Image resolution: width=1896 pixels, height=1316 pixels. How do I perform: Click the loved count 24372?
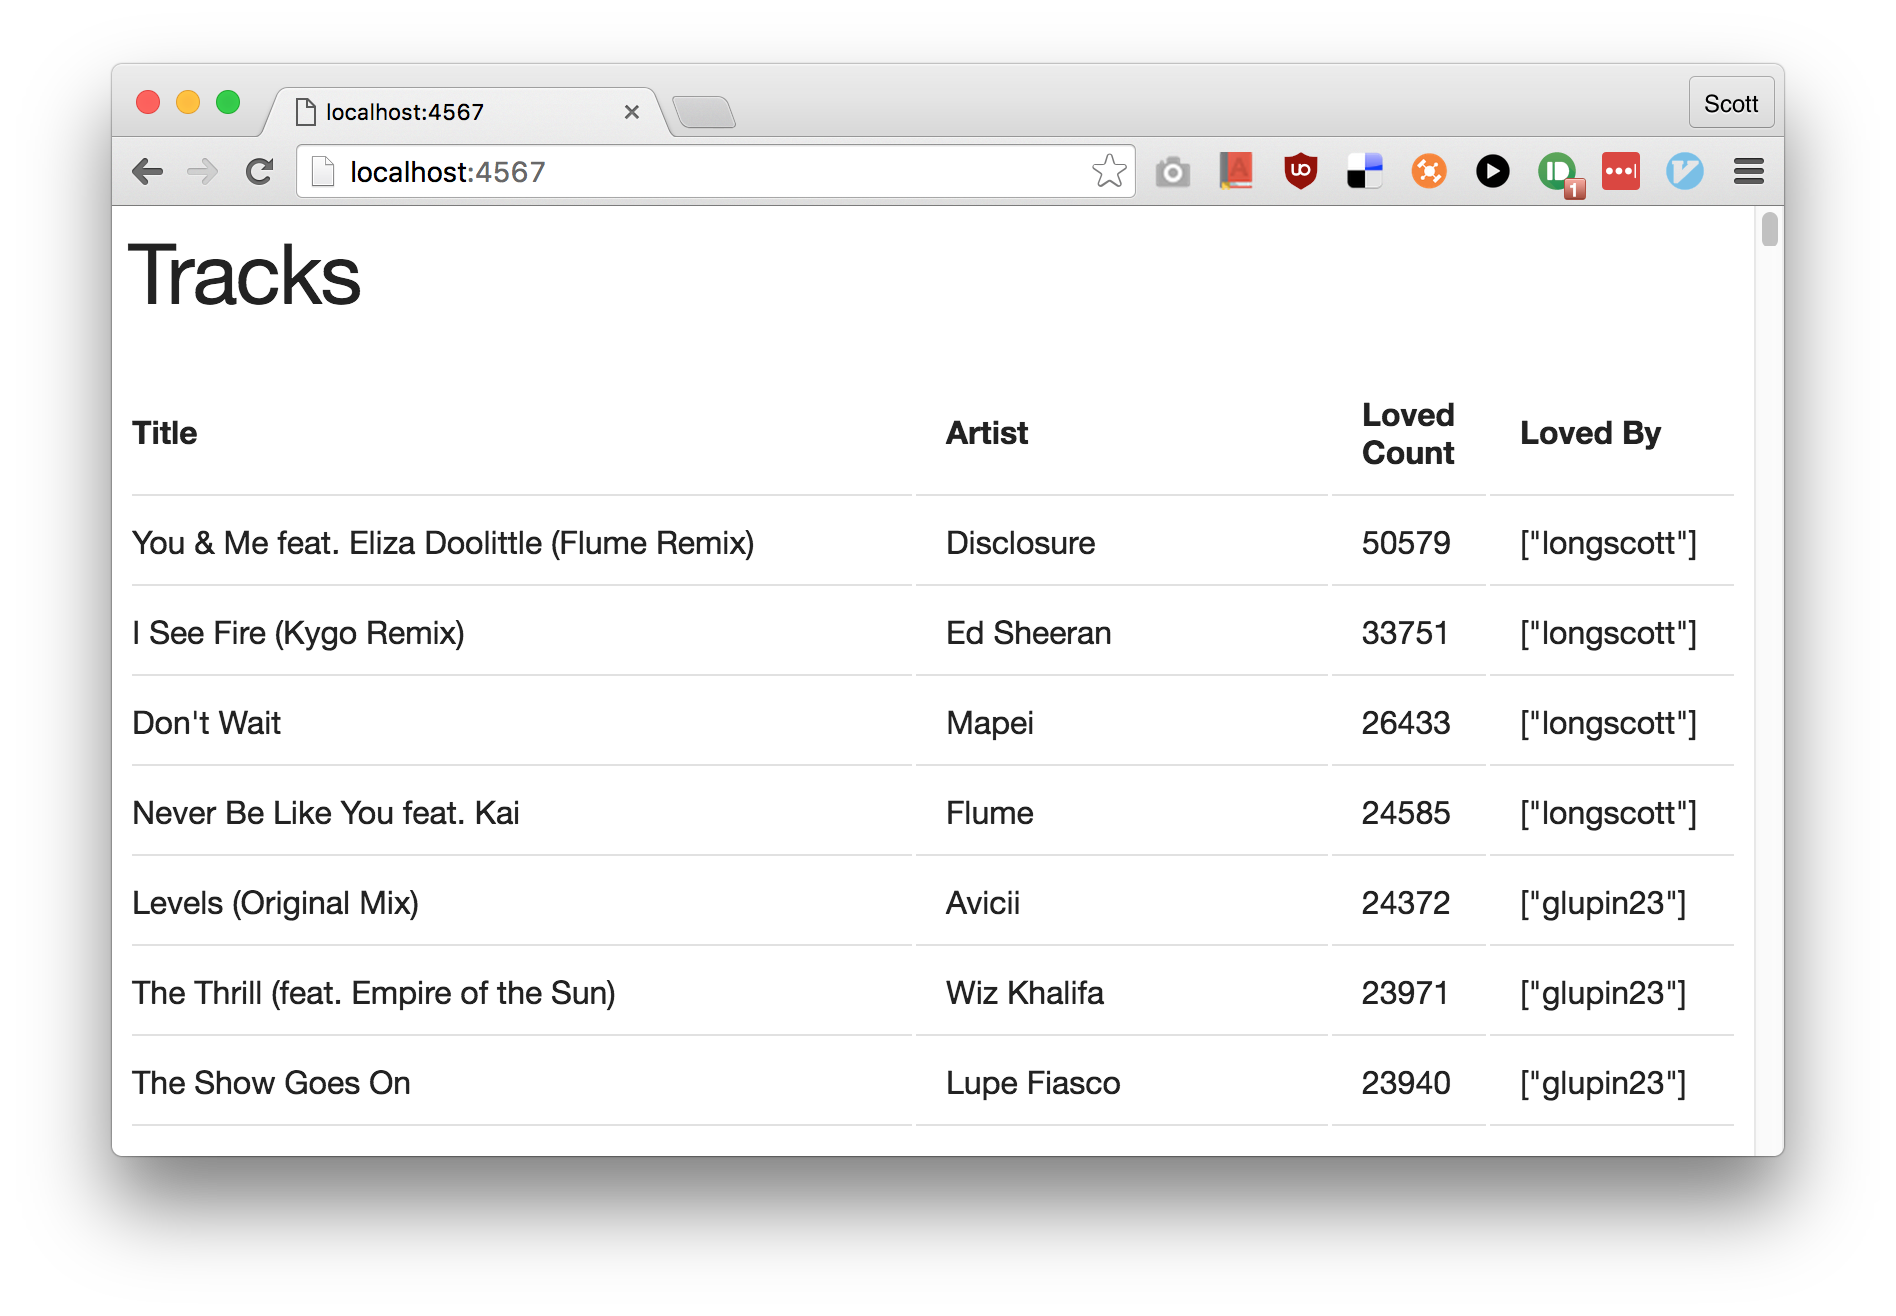(1406, 903)
